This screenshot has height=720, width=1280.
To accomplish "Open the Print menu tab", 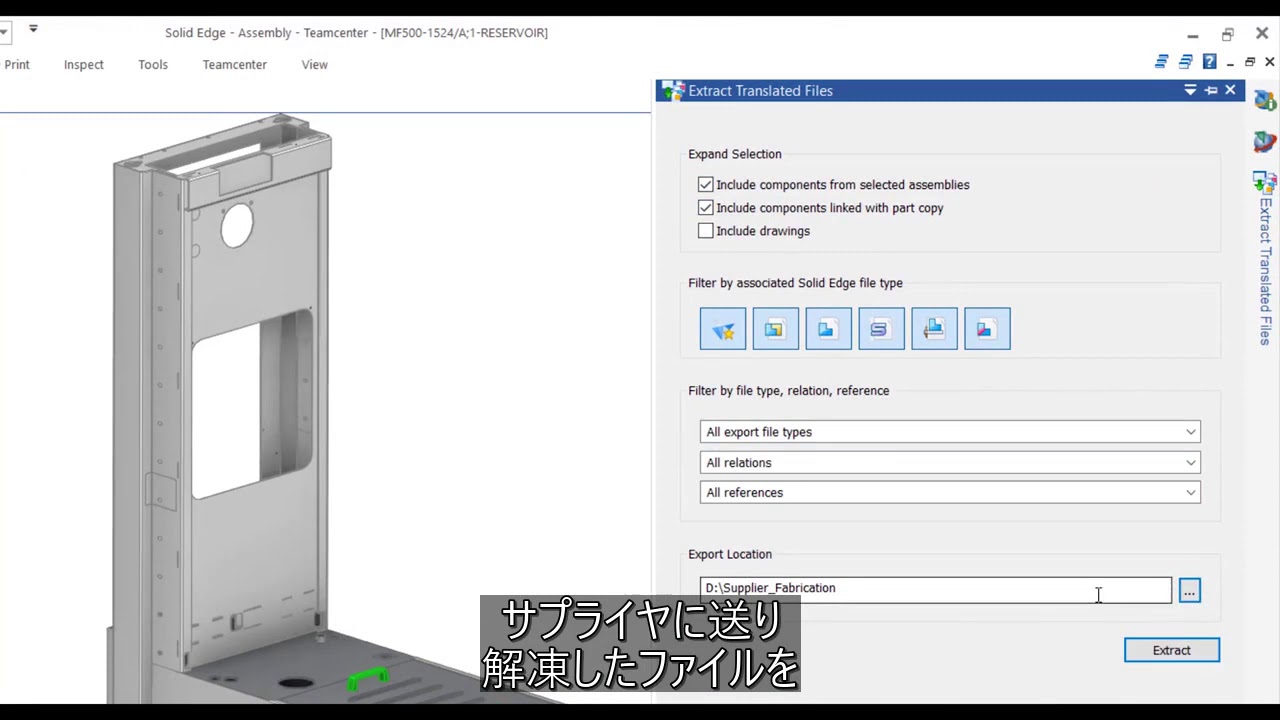I will (x=17, y=65).
